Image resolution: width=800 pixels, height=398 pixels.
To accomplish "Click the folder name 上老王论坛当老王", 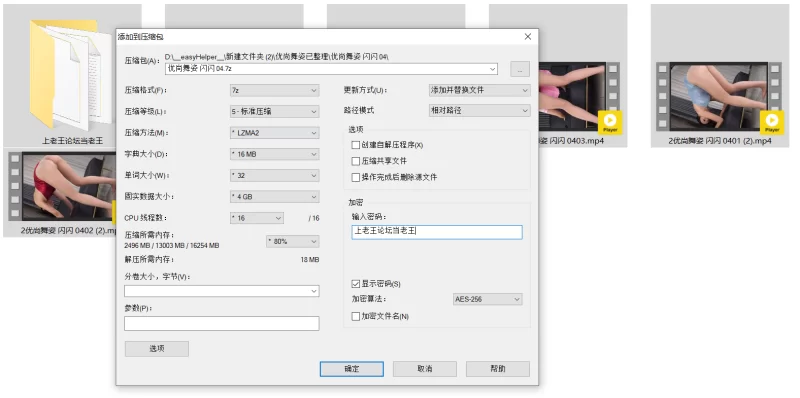I will point(72,140).
